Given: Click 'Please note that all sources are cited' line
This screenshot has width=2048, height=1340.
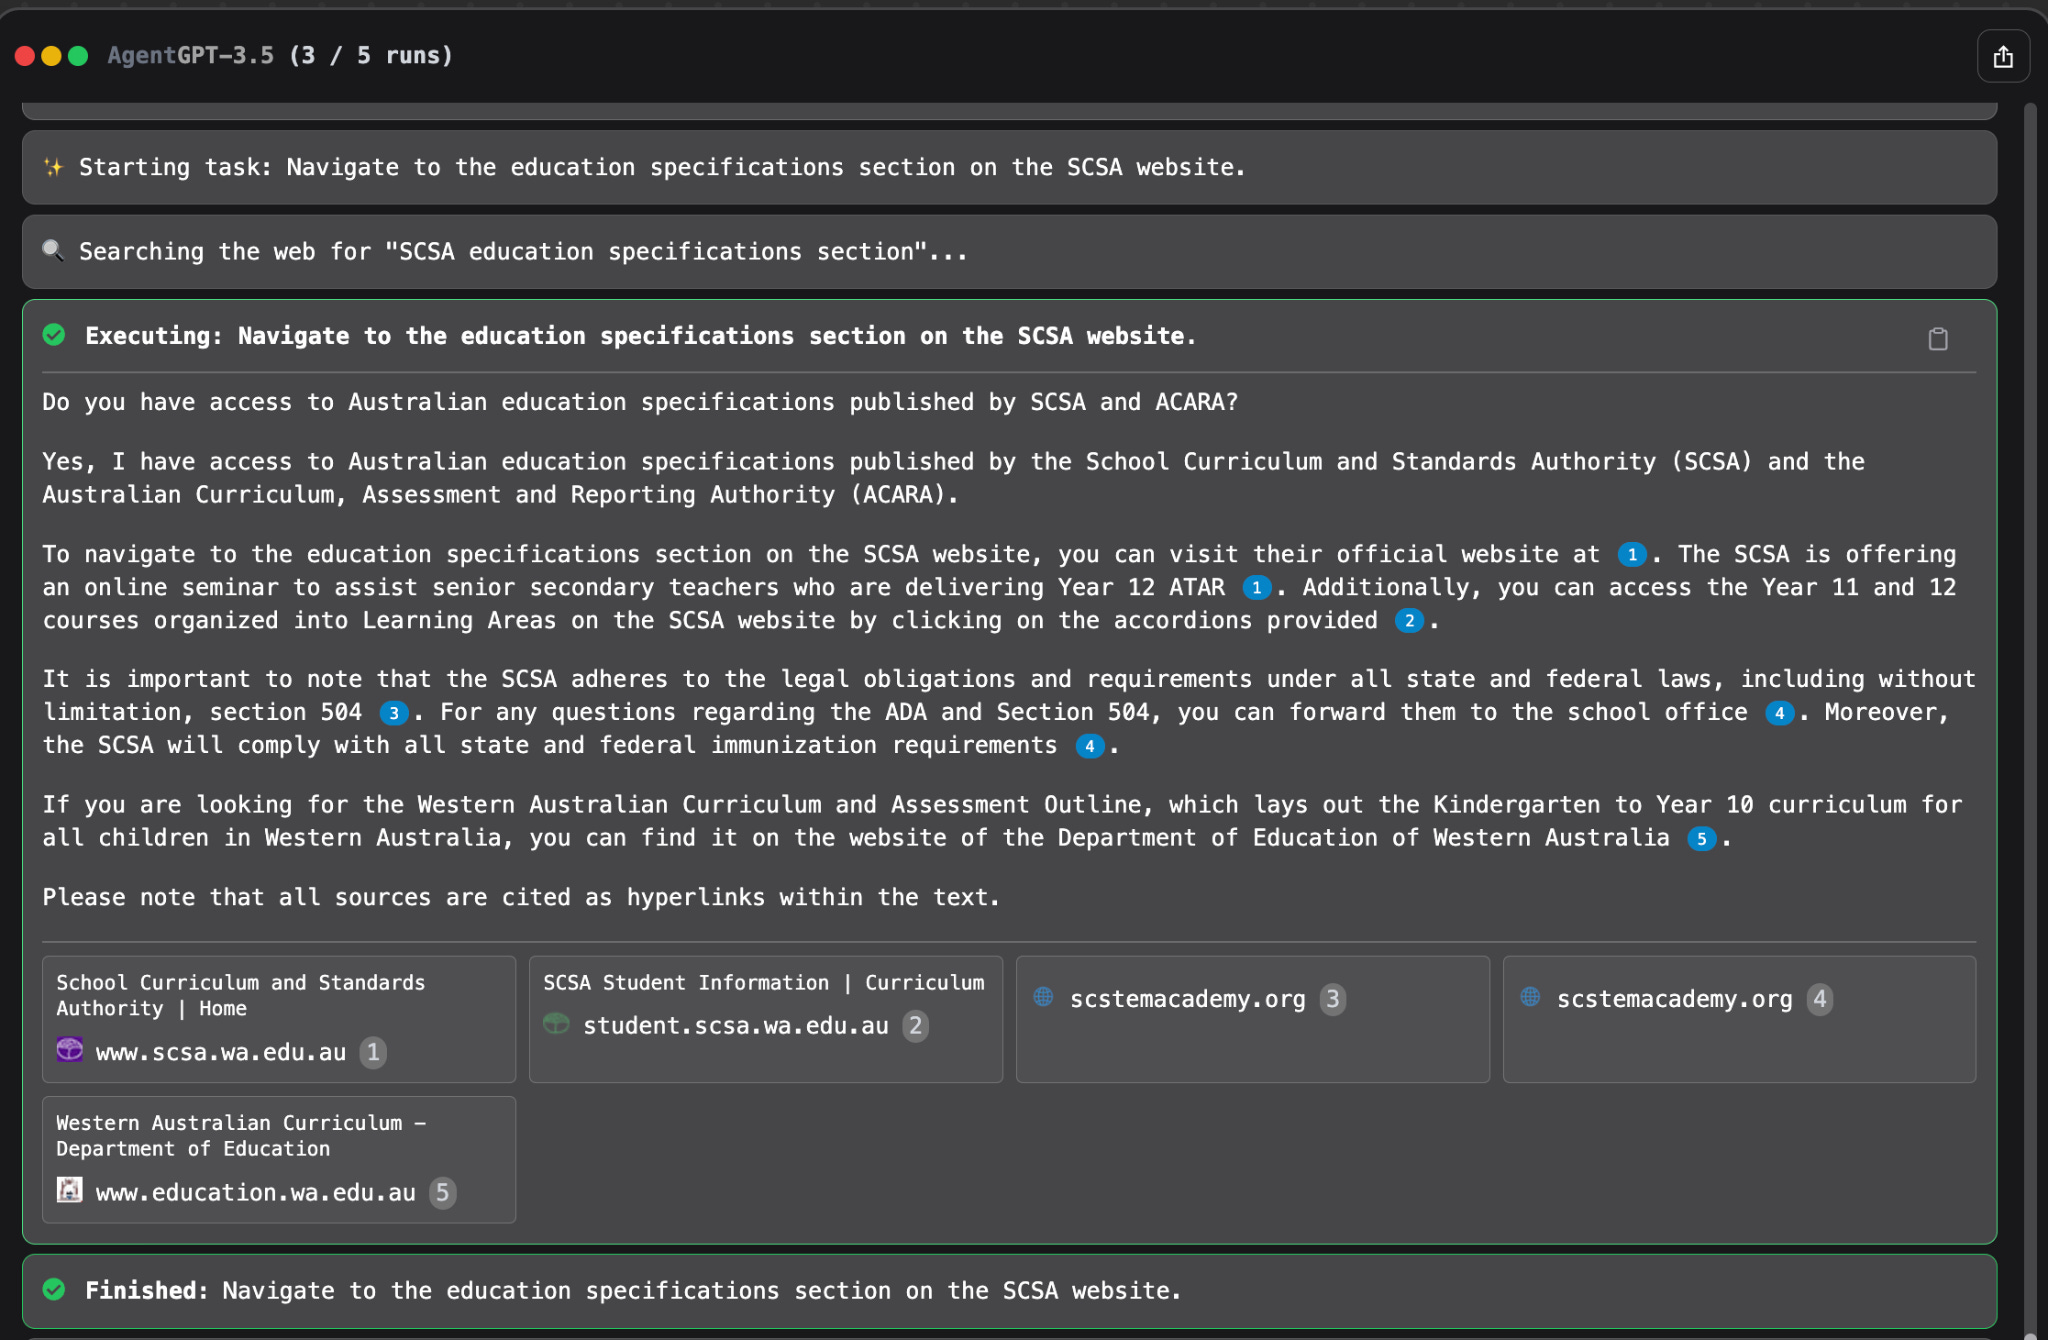Looking at the screenshot, I should (x=521, y=897).
